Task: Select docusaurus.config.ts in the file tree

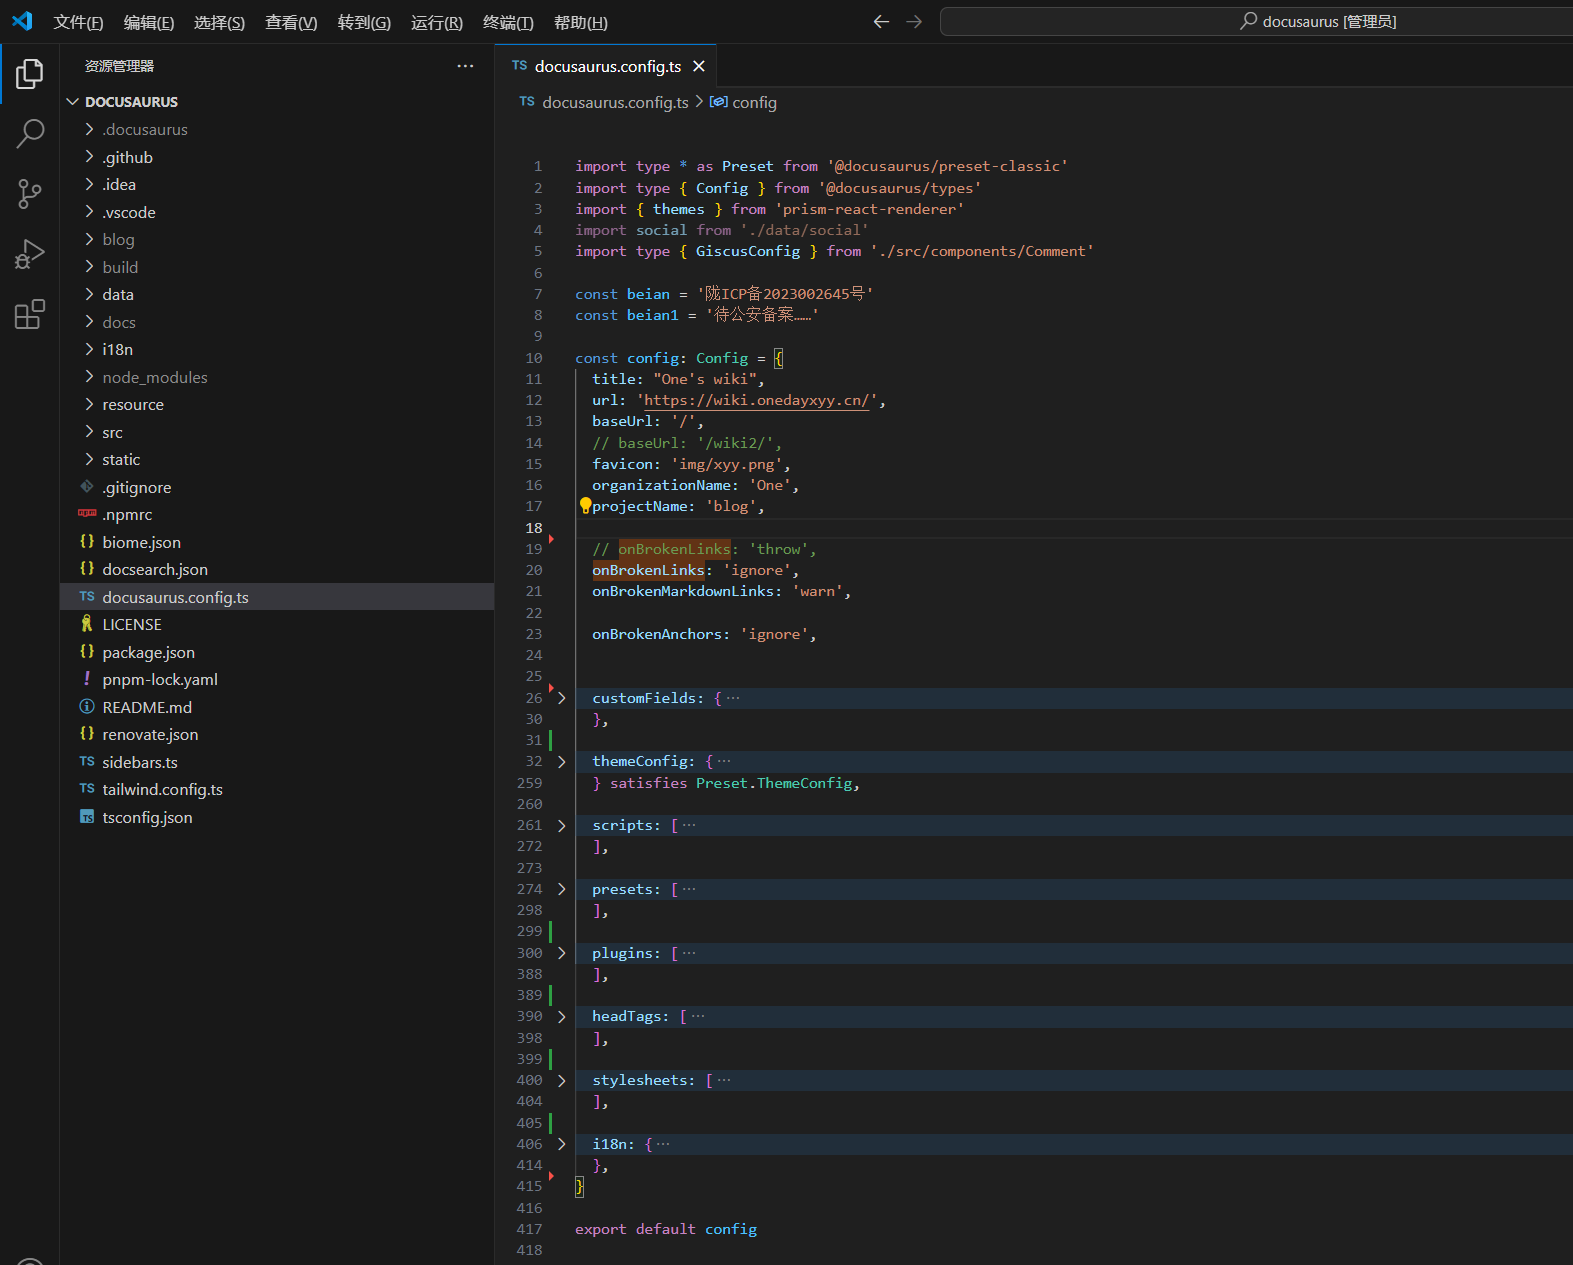Action: [x=277, y=597]
